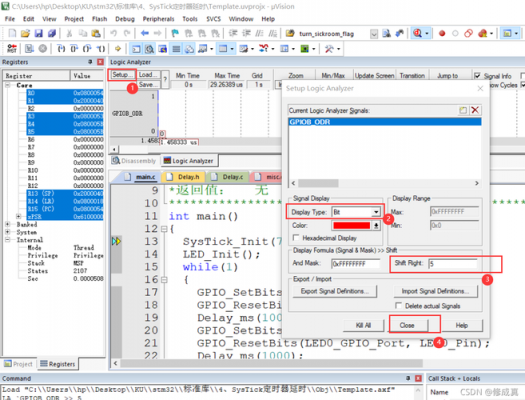Check the Delete actual Signals checkbox
This screenshot has width=525, height=400.
tap(398, 306)
